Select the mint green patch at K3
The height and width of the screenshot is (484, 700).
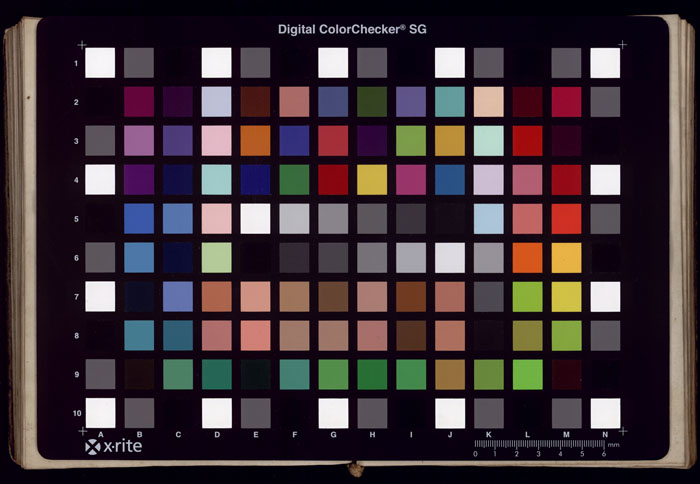click(488, 141)
